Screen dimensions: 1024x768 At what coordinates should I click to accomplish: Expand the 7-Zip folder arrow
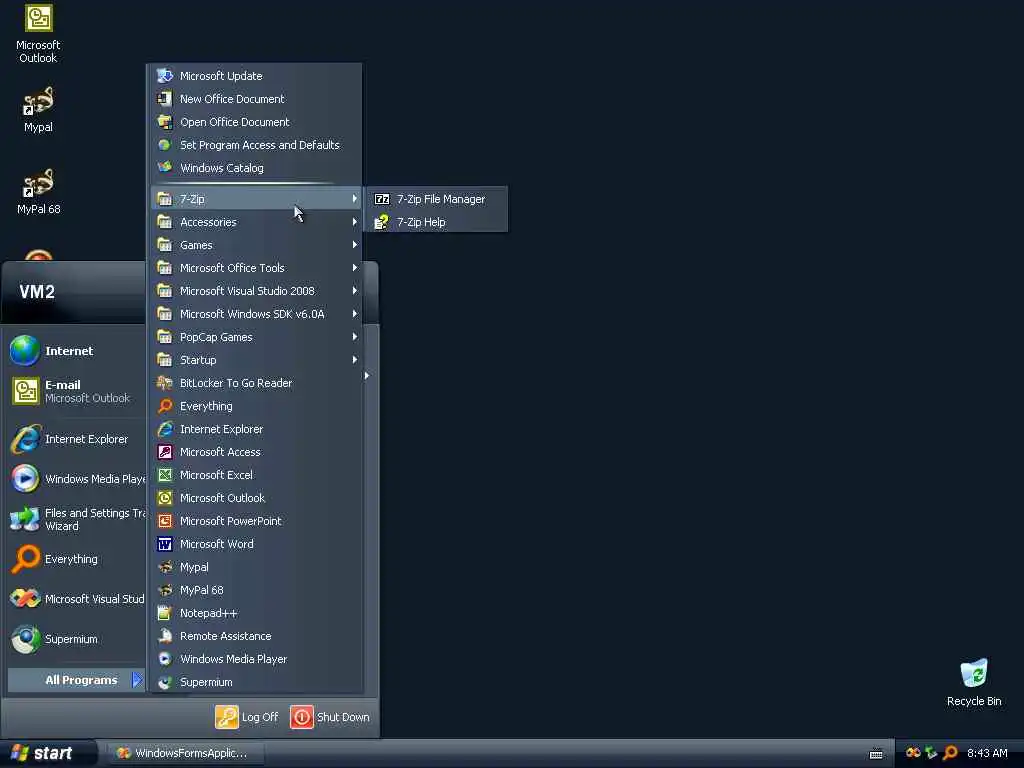pos(355,199)
